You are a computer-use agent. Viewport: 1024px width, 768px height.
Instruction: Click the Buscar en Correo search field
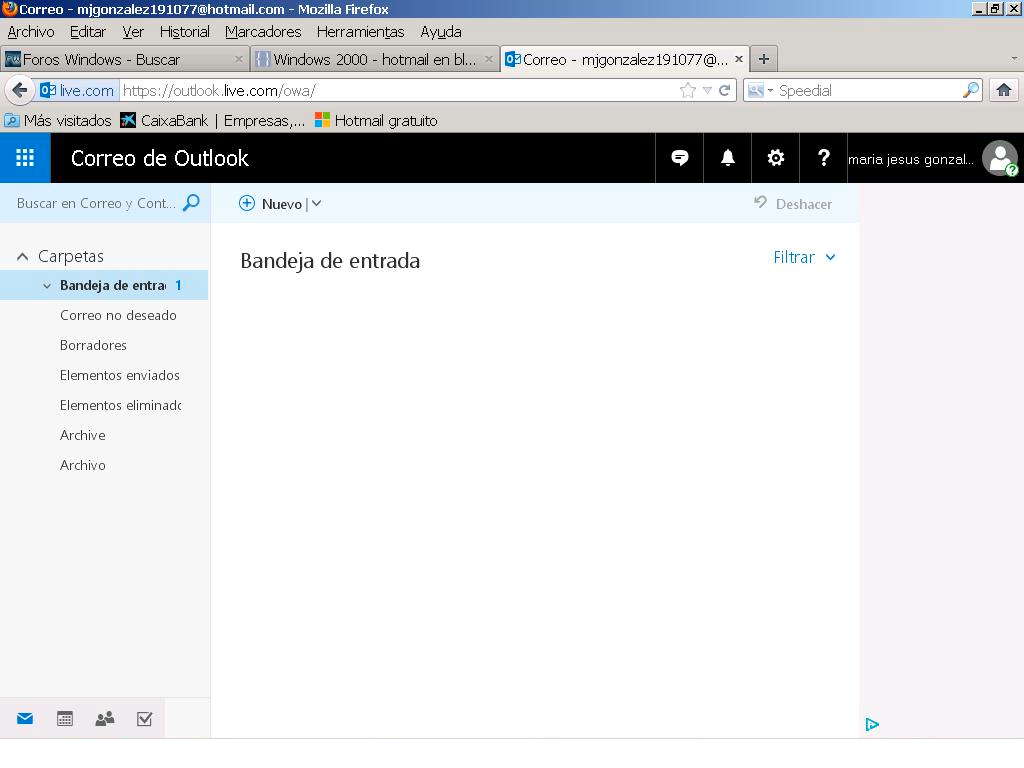(x=96, y=203)
